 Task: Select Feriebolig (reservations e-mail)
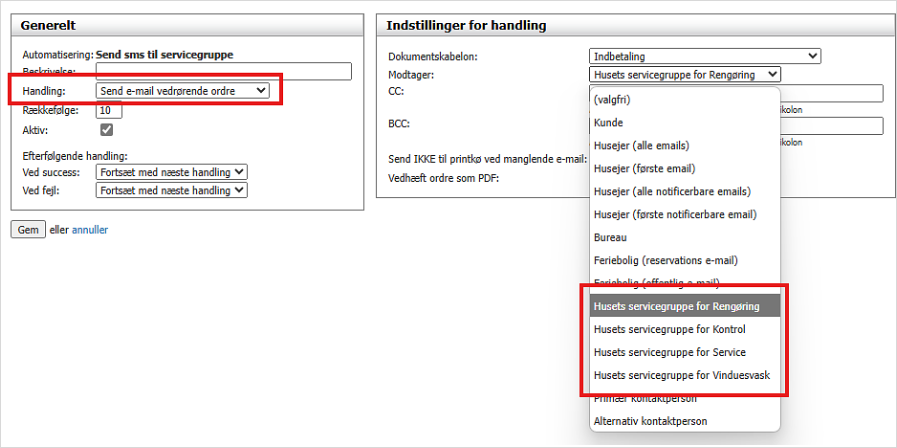pos(685,260)
